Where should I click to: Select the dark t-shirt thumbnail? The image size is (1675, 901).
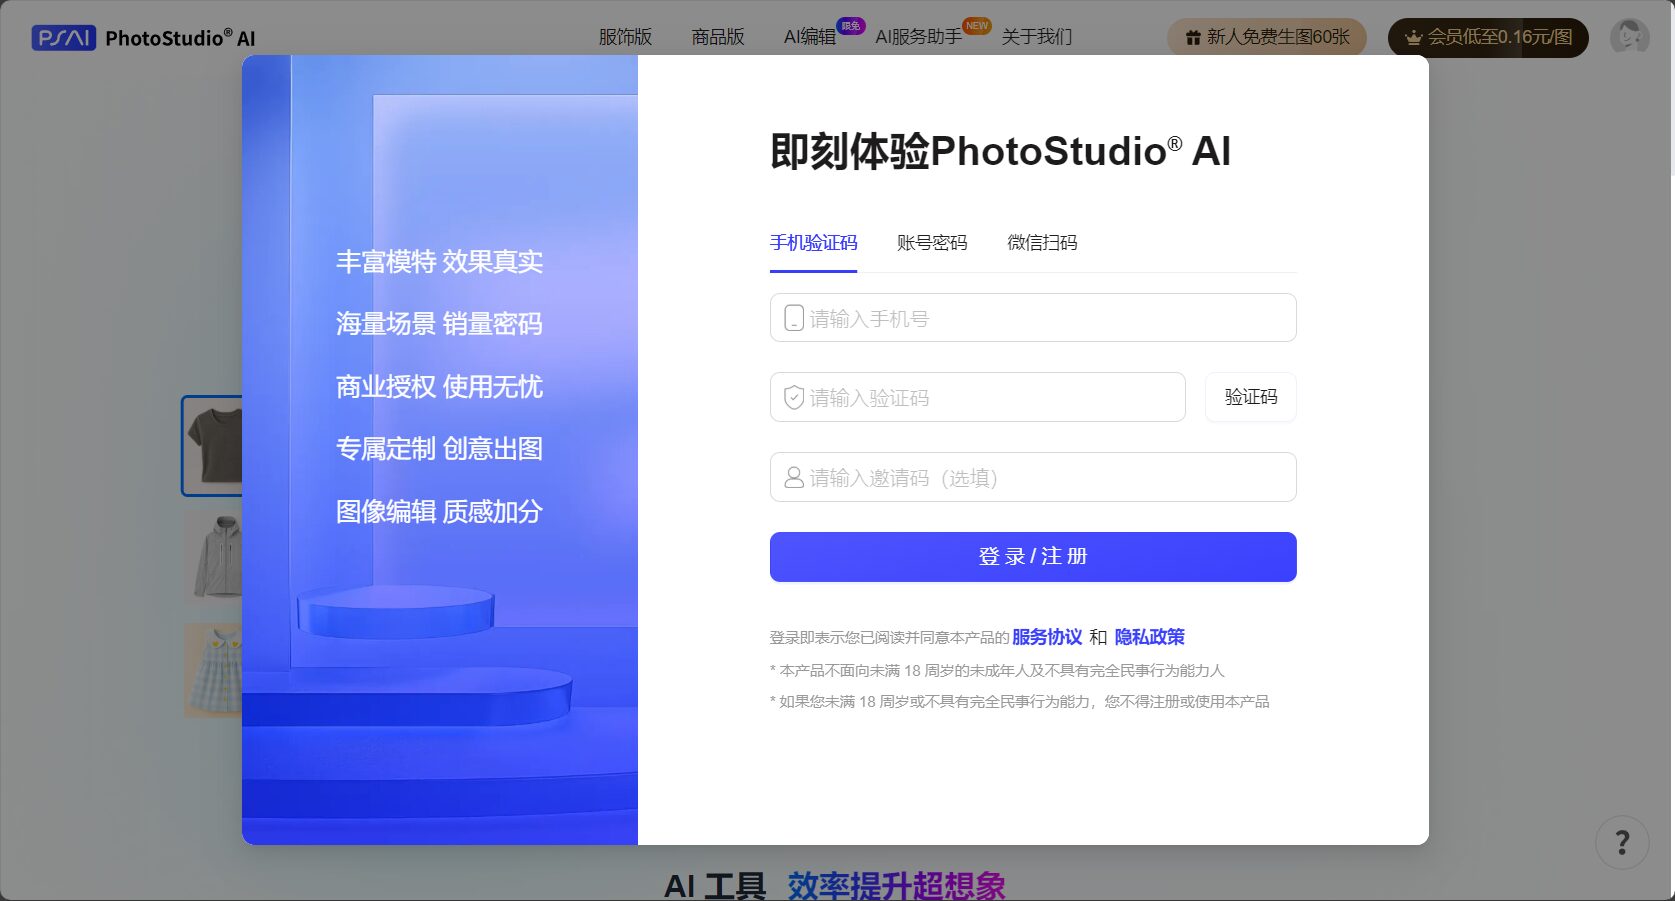point(212,446)
